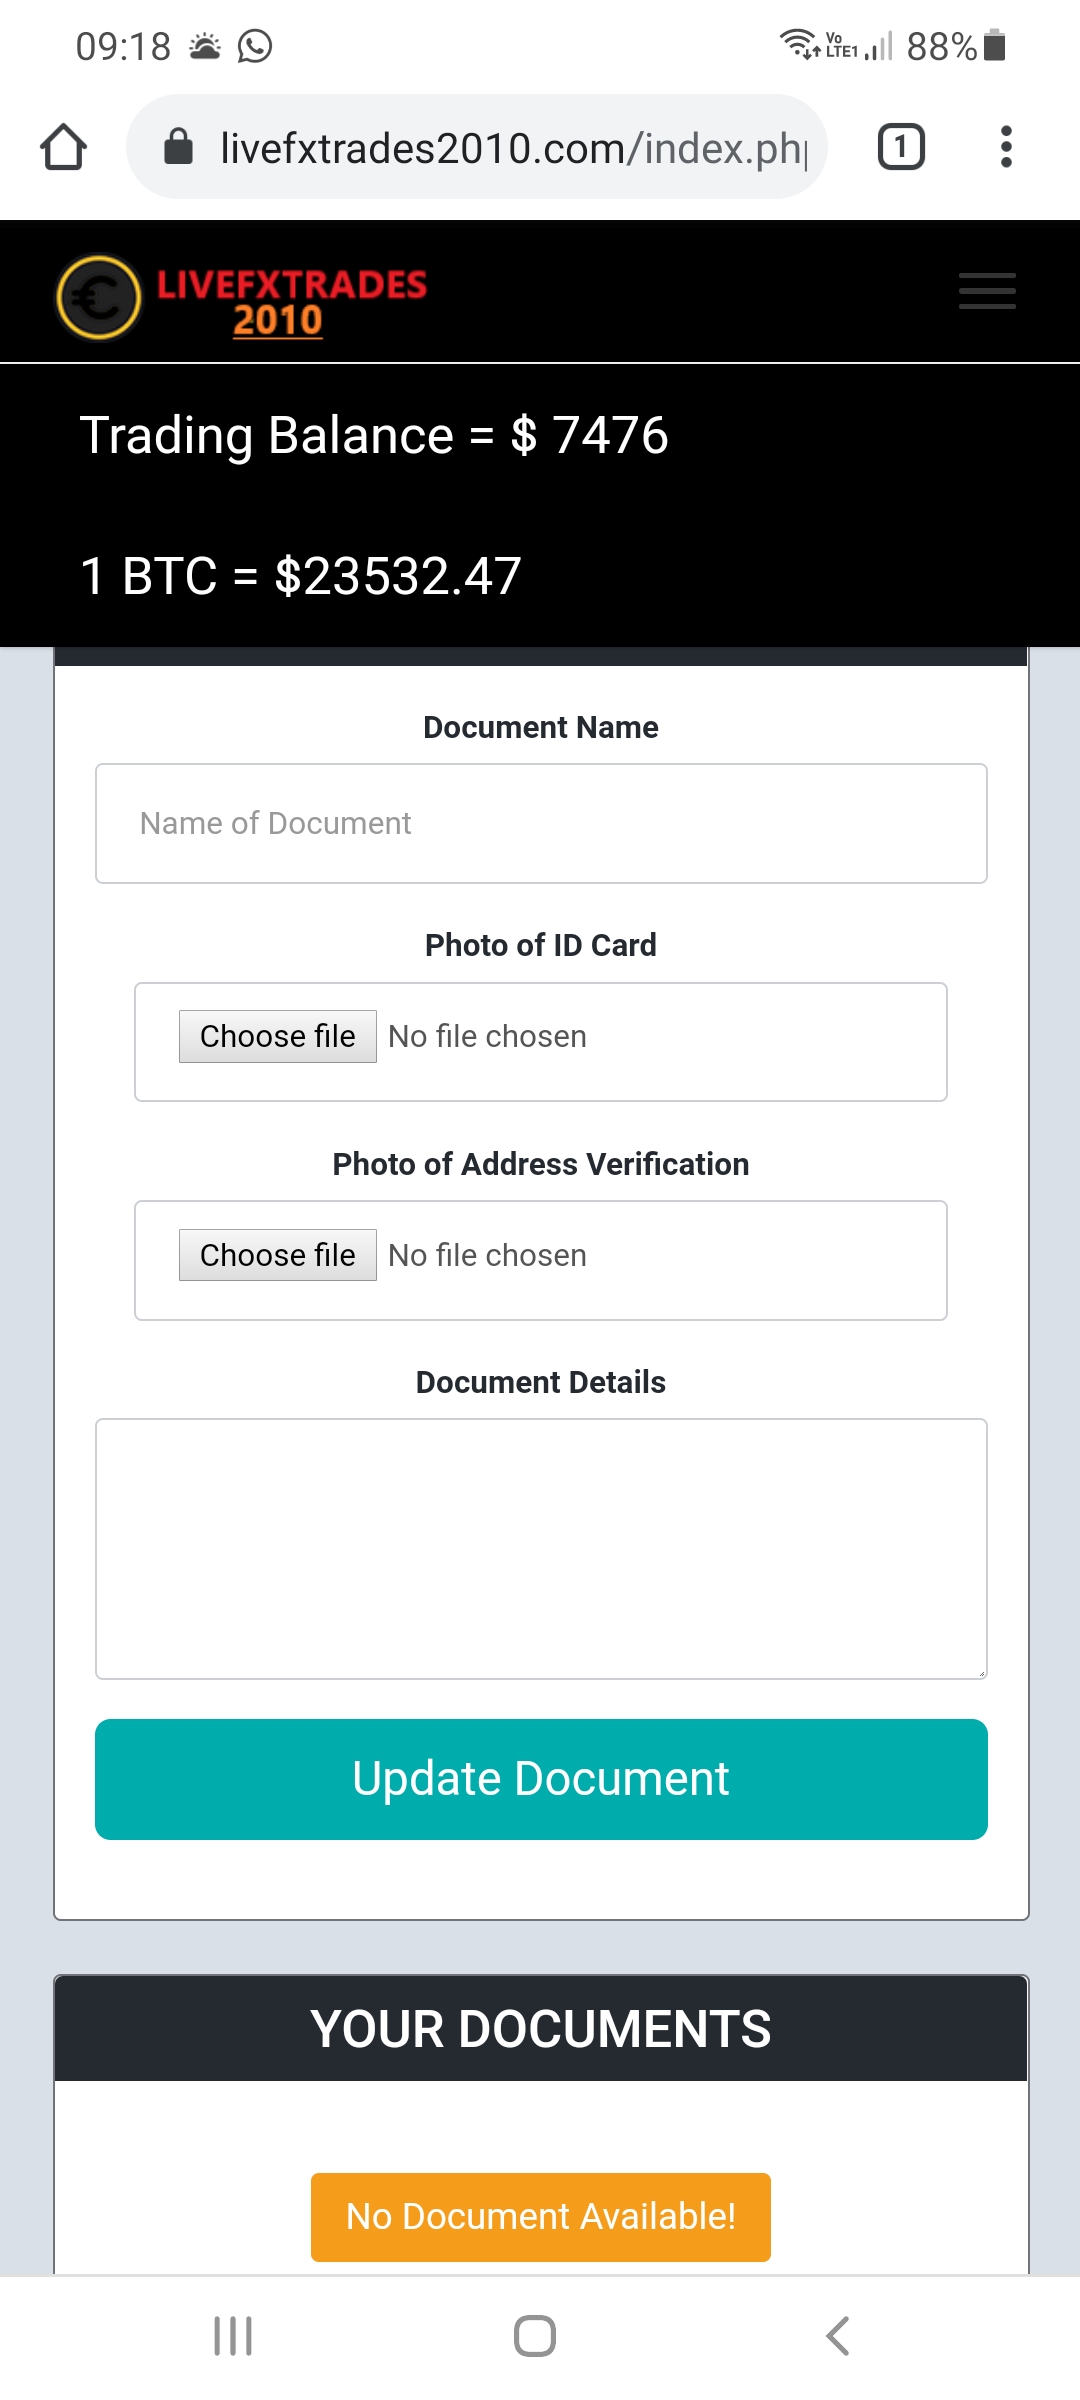Screen dimensions: 1080x2400
Task: Choose file for Photo of ID Card
Action: [x=278, y=1036]
